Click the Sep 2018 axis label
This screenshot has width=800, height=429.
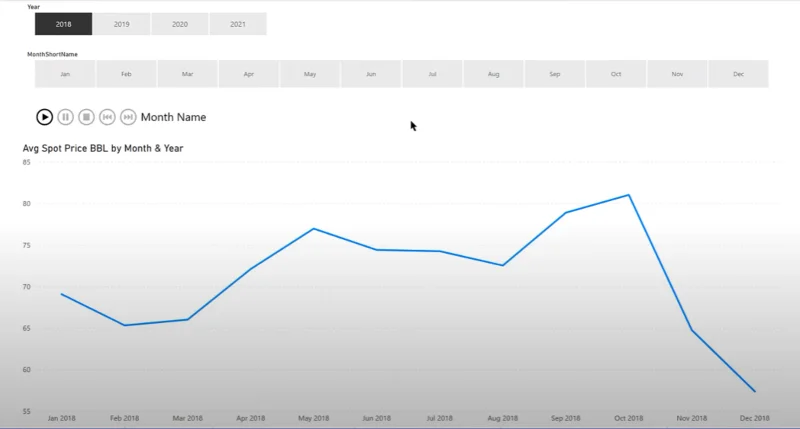(565, 418)
